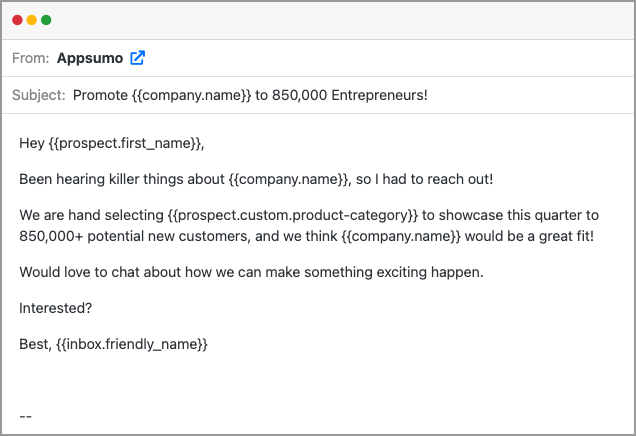The height and width of the screenshot is (436, 636).
Task: Click the {{company.name}} variable in the subject line
Action: [191, 95]
